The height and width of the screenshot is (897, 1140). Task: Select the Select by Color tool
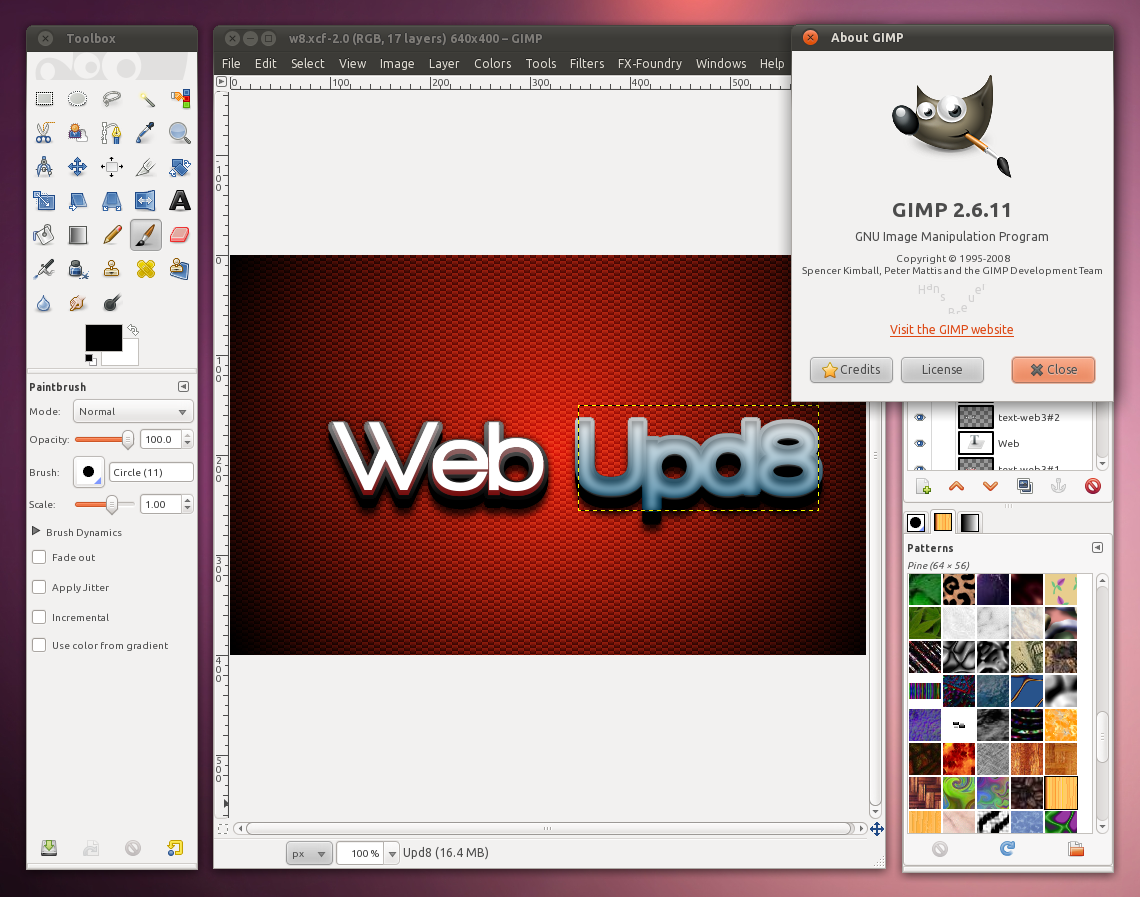[x=180, y=99]
